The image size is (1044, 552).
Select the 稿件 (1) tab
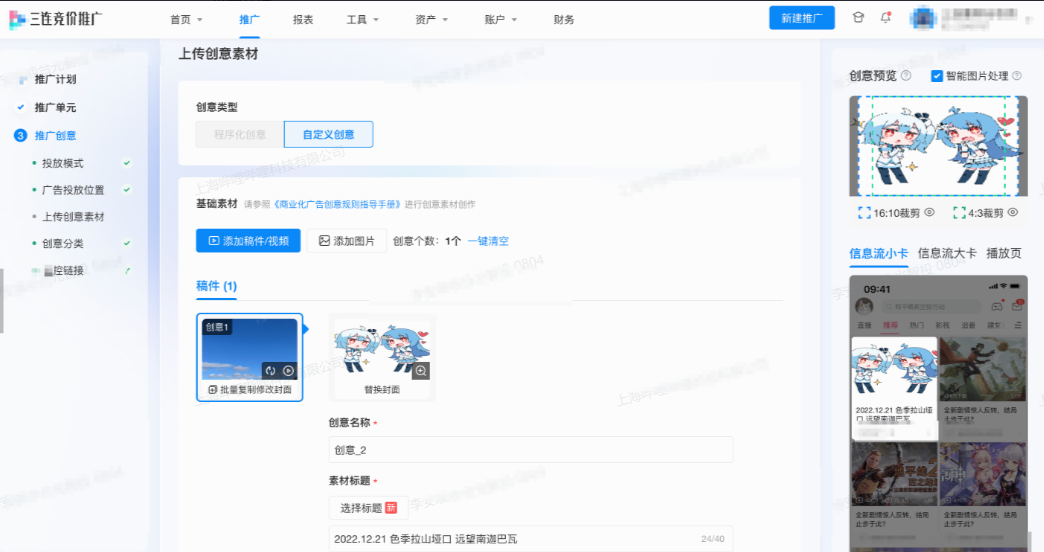tap(216, 286)
